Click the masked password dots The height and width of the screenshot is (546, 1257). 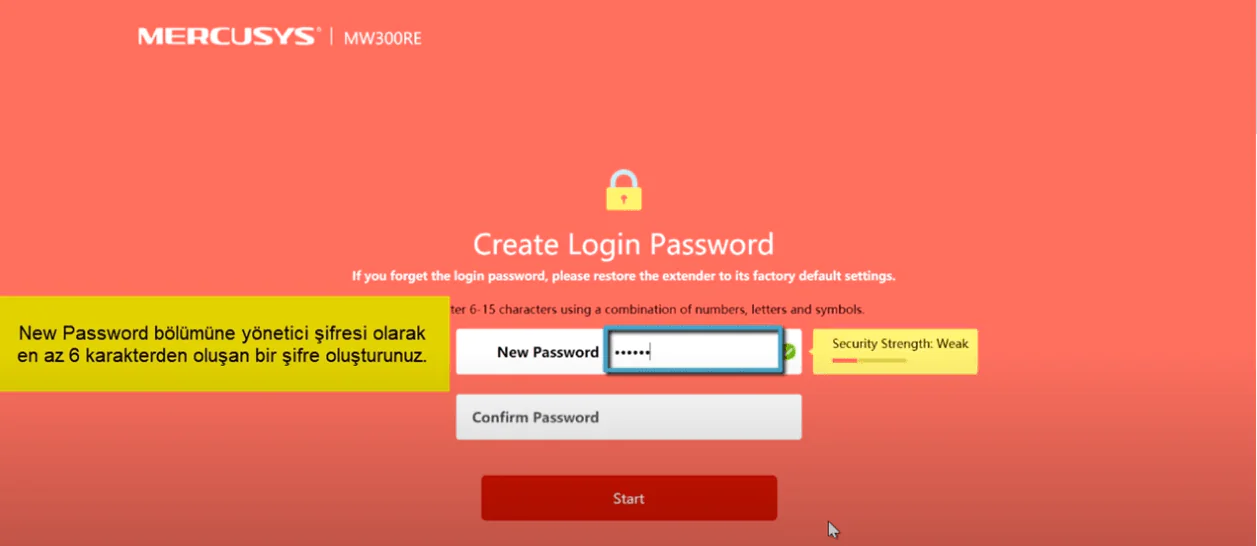click(x=632, y=353)
